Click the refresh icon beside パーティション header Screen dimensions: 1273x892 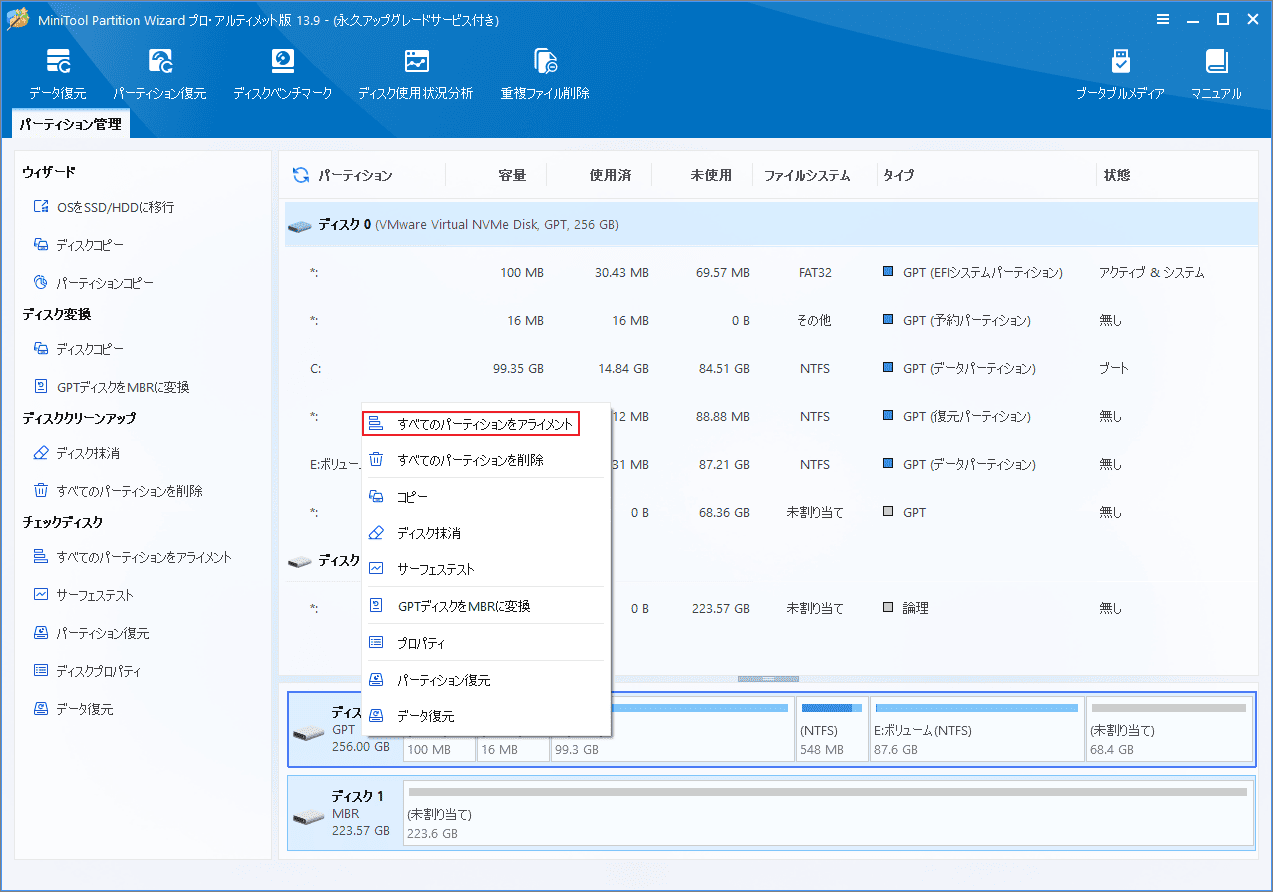point(300,175)
